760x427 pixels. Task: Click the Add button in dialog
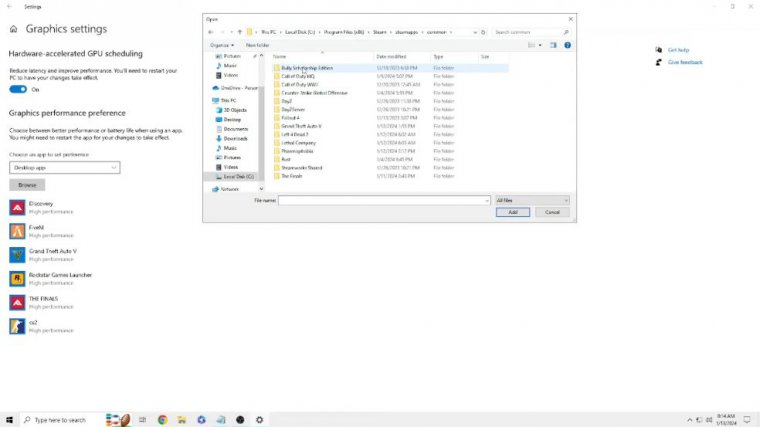pyautogui.click(x=512, y=212)
